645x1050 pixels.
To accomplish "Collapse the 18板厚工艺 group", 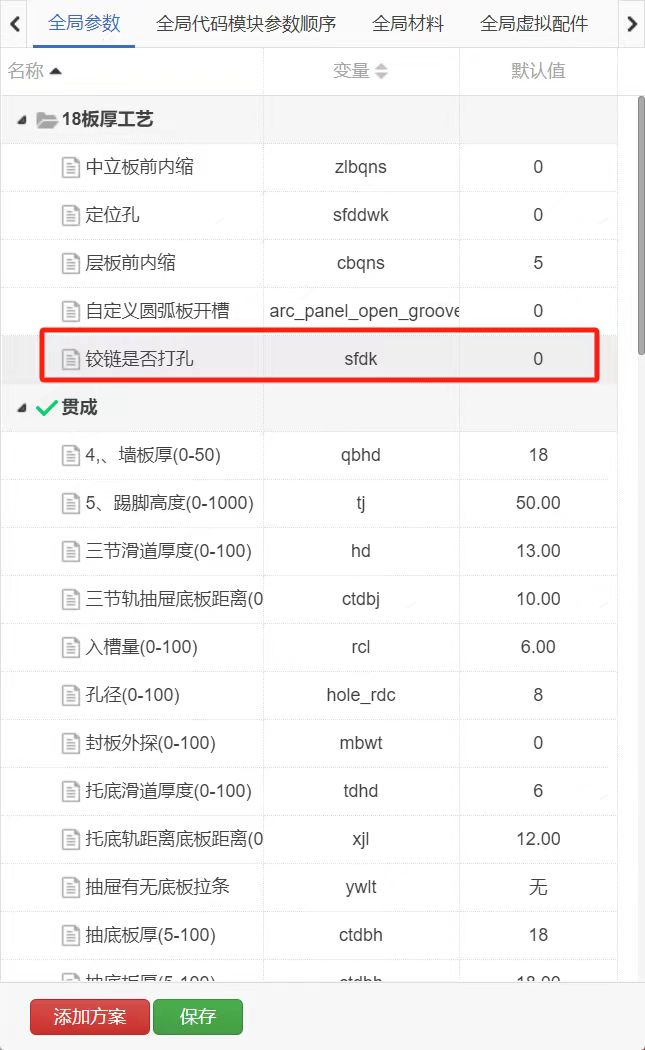I will (x=22, y=120).
